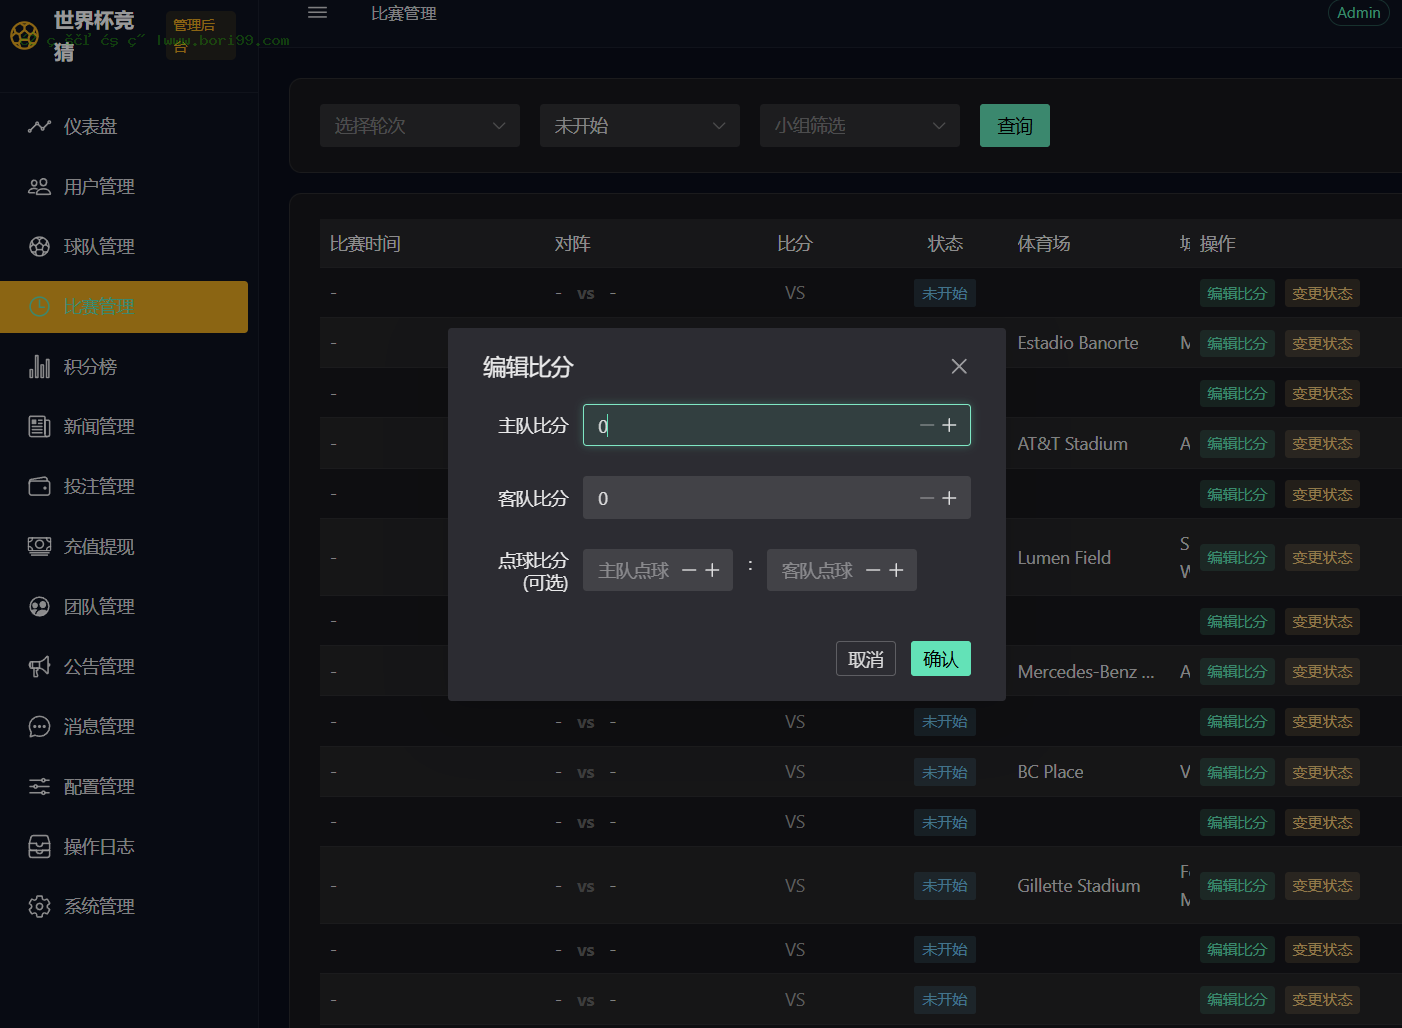
Task: Click 确认 to confirm the score
Action: 941,659
